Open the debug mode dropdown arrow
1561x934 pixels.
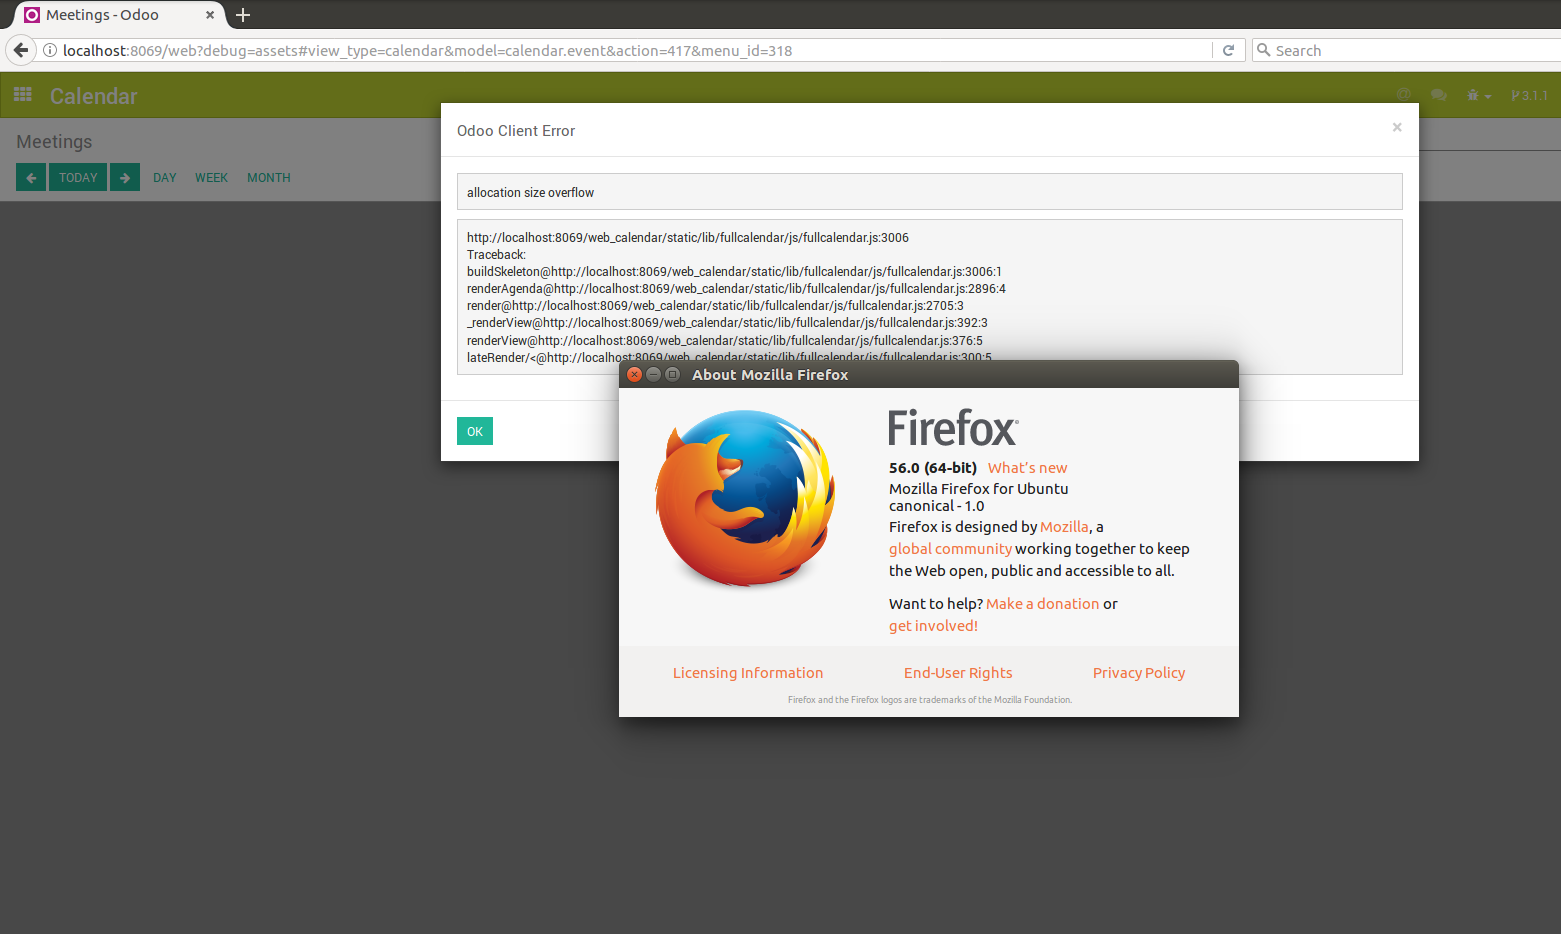(x=1487, y=95)
